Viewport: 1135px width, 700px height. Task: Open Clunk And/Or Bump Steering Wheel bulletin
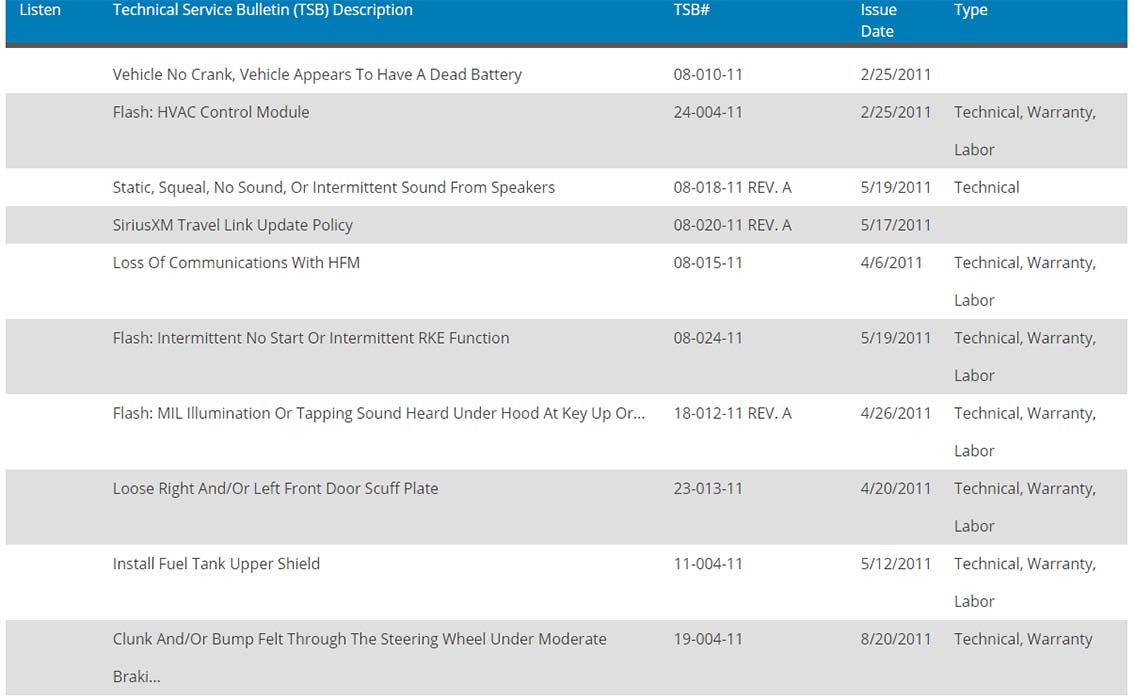click(359, 657)
